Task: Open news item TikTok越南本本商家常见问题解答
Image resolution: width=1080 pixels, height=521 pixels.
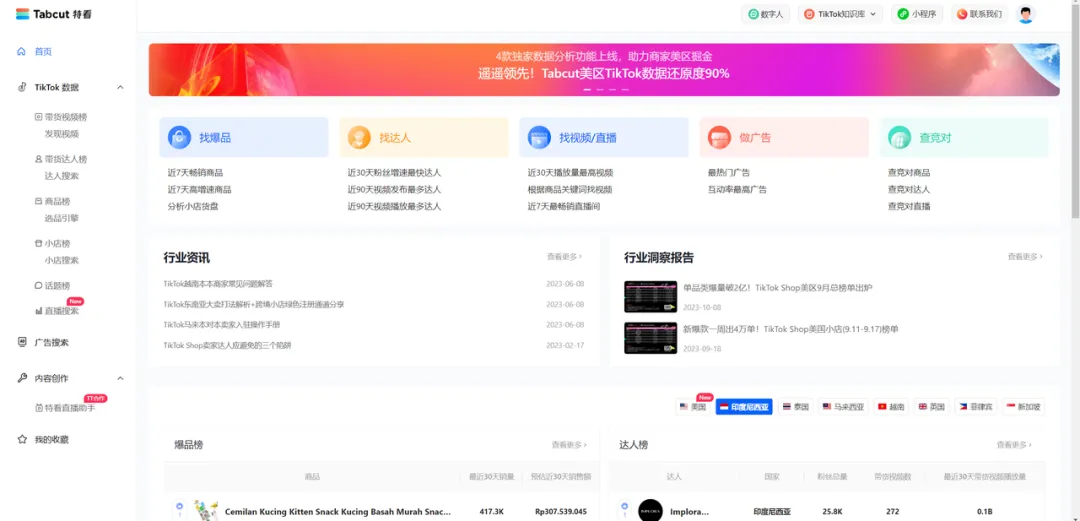Action: [218, 284]
